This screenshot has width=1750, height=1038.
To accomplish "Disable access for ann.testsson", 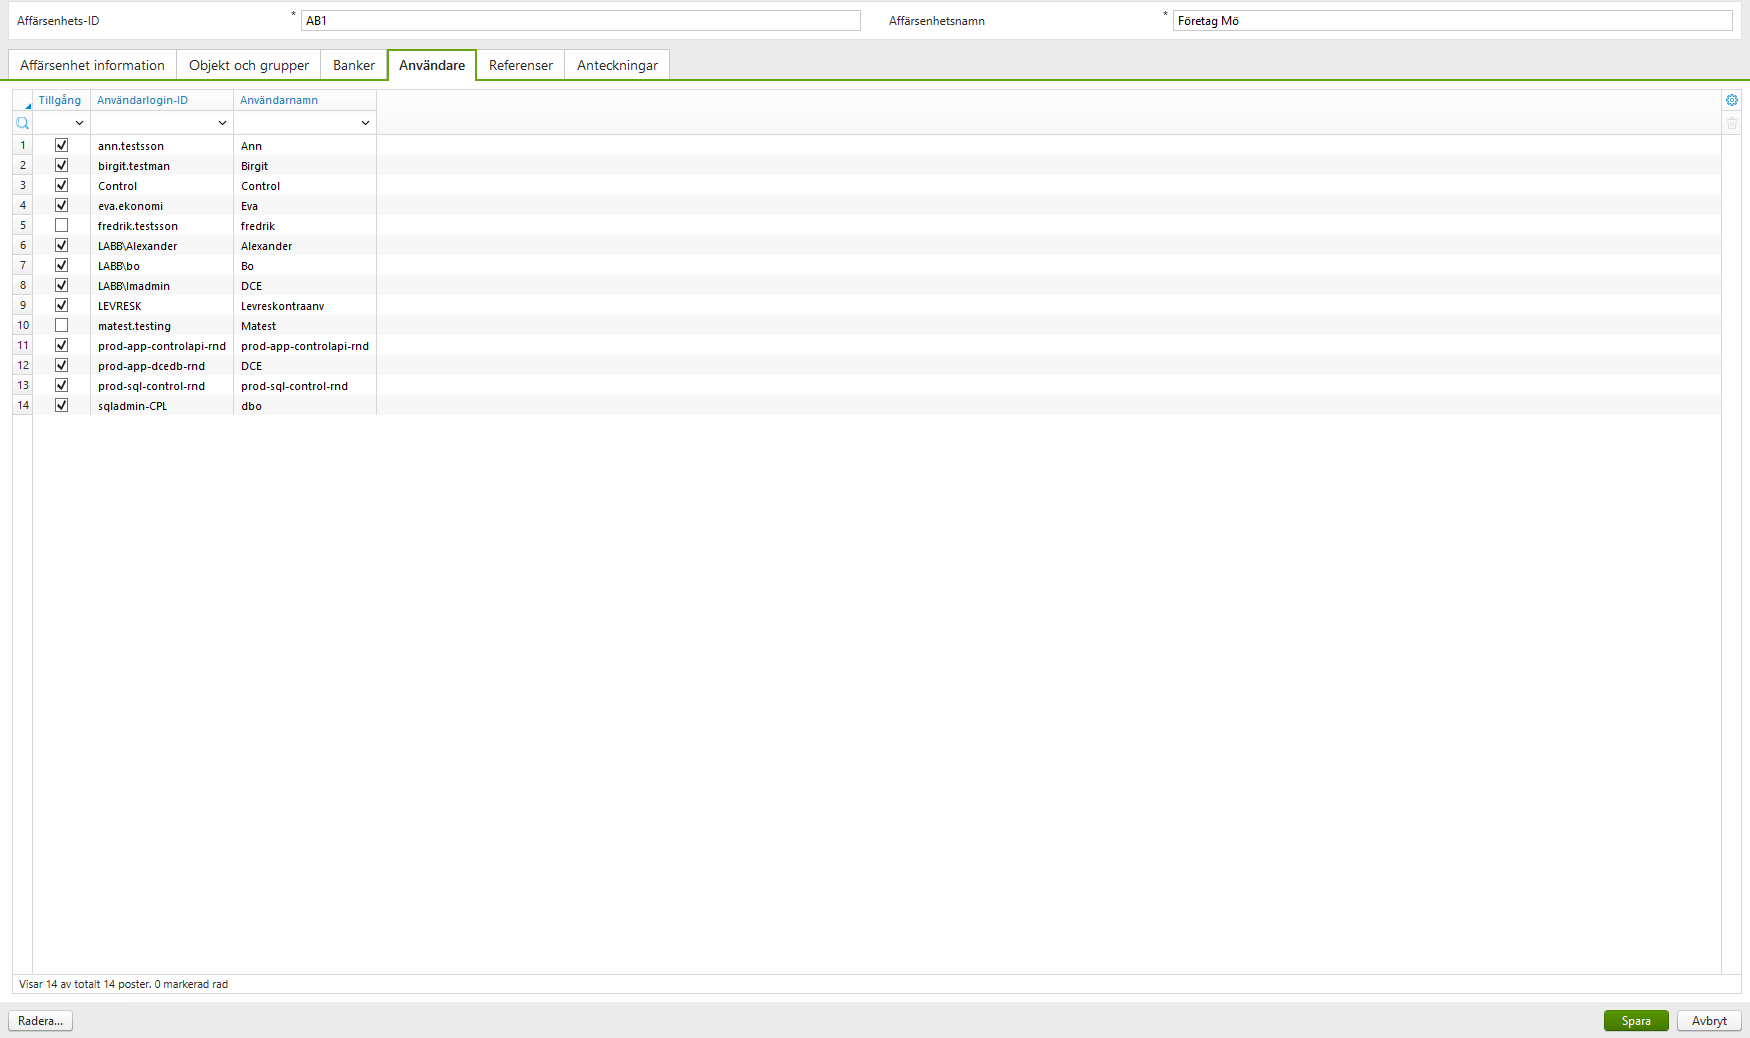I will click(61, 145).
